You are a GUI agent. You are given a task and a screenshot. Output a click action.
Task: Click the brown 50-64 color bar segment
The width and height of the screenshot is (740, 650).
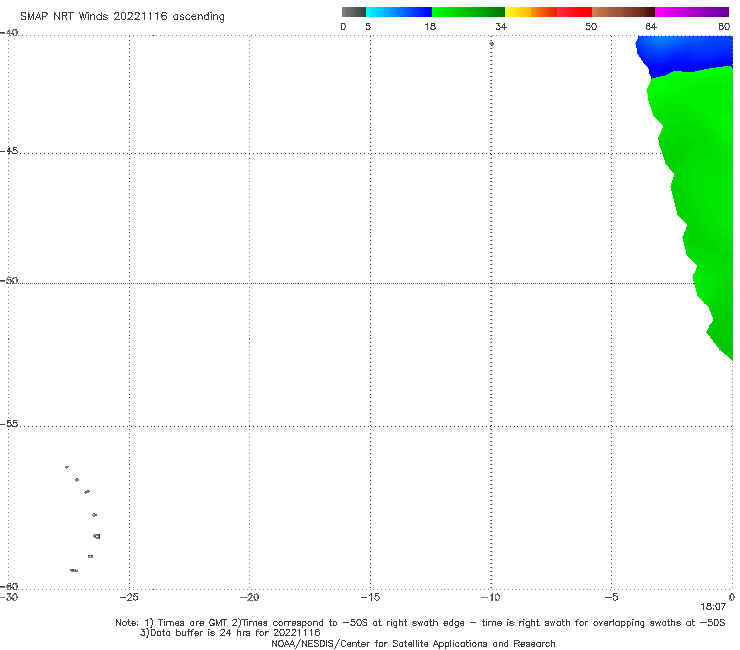[x=623, y=12]
